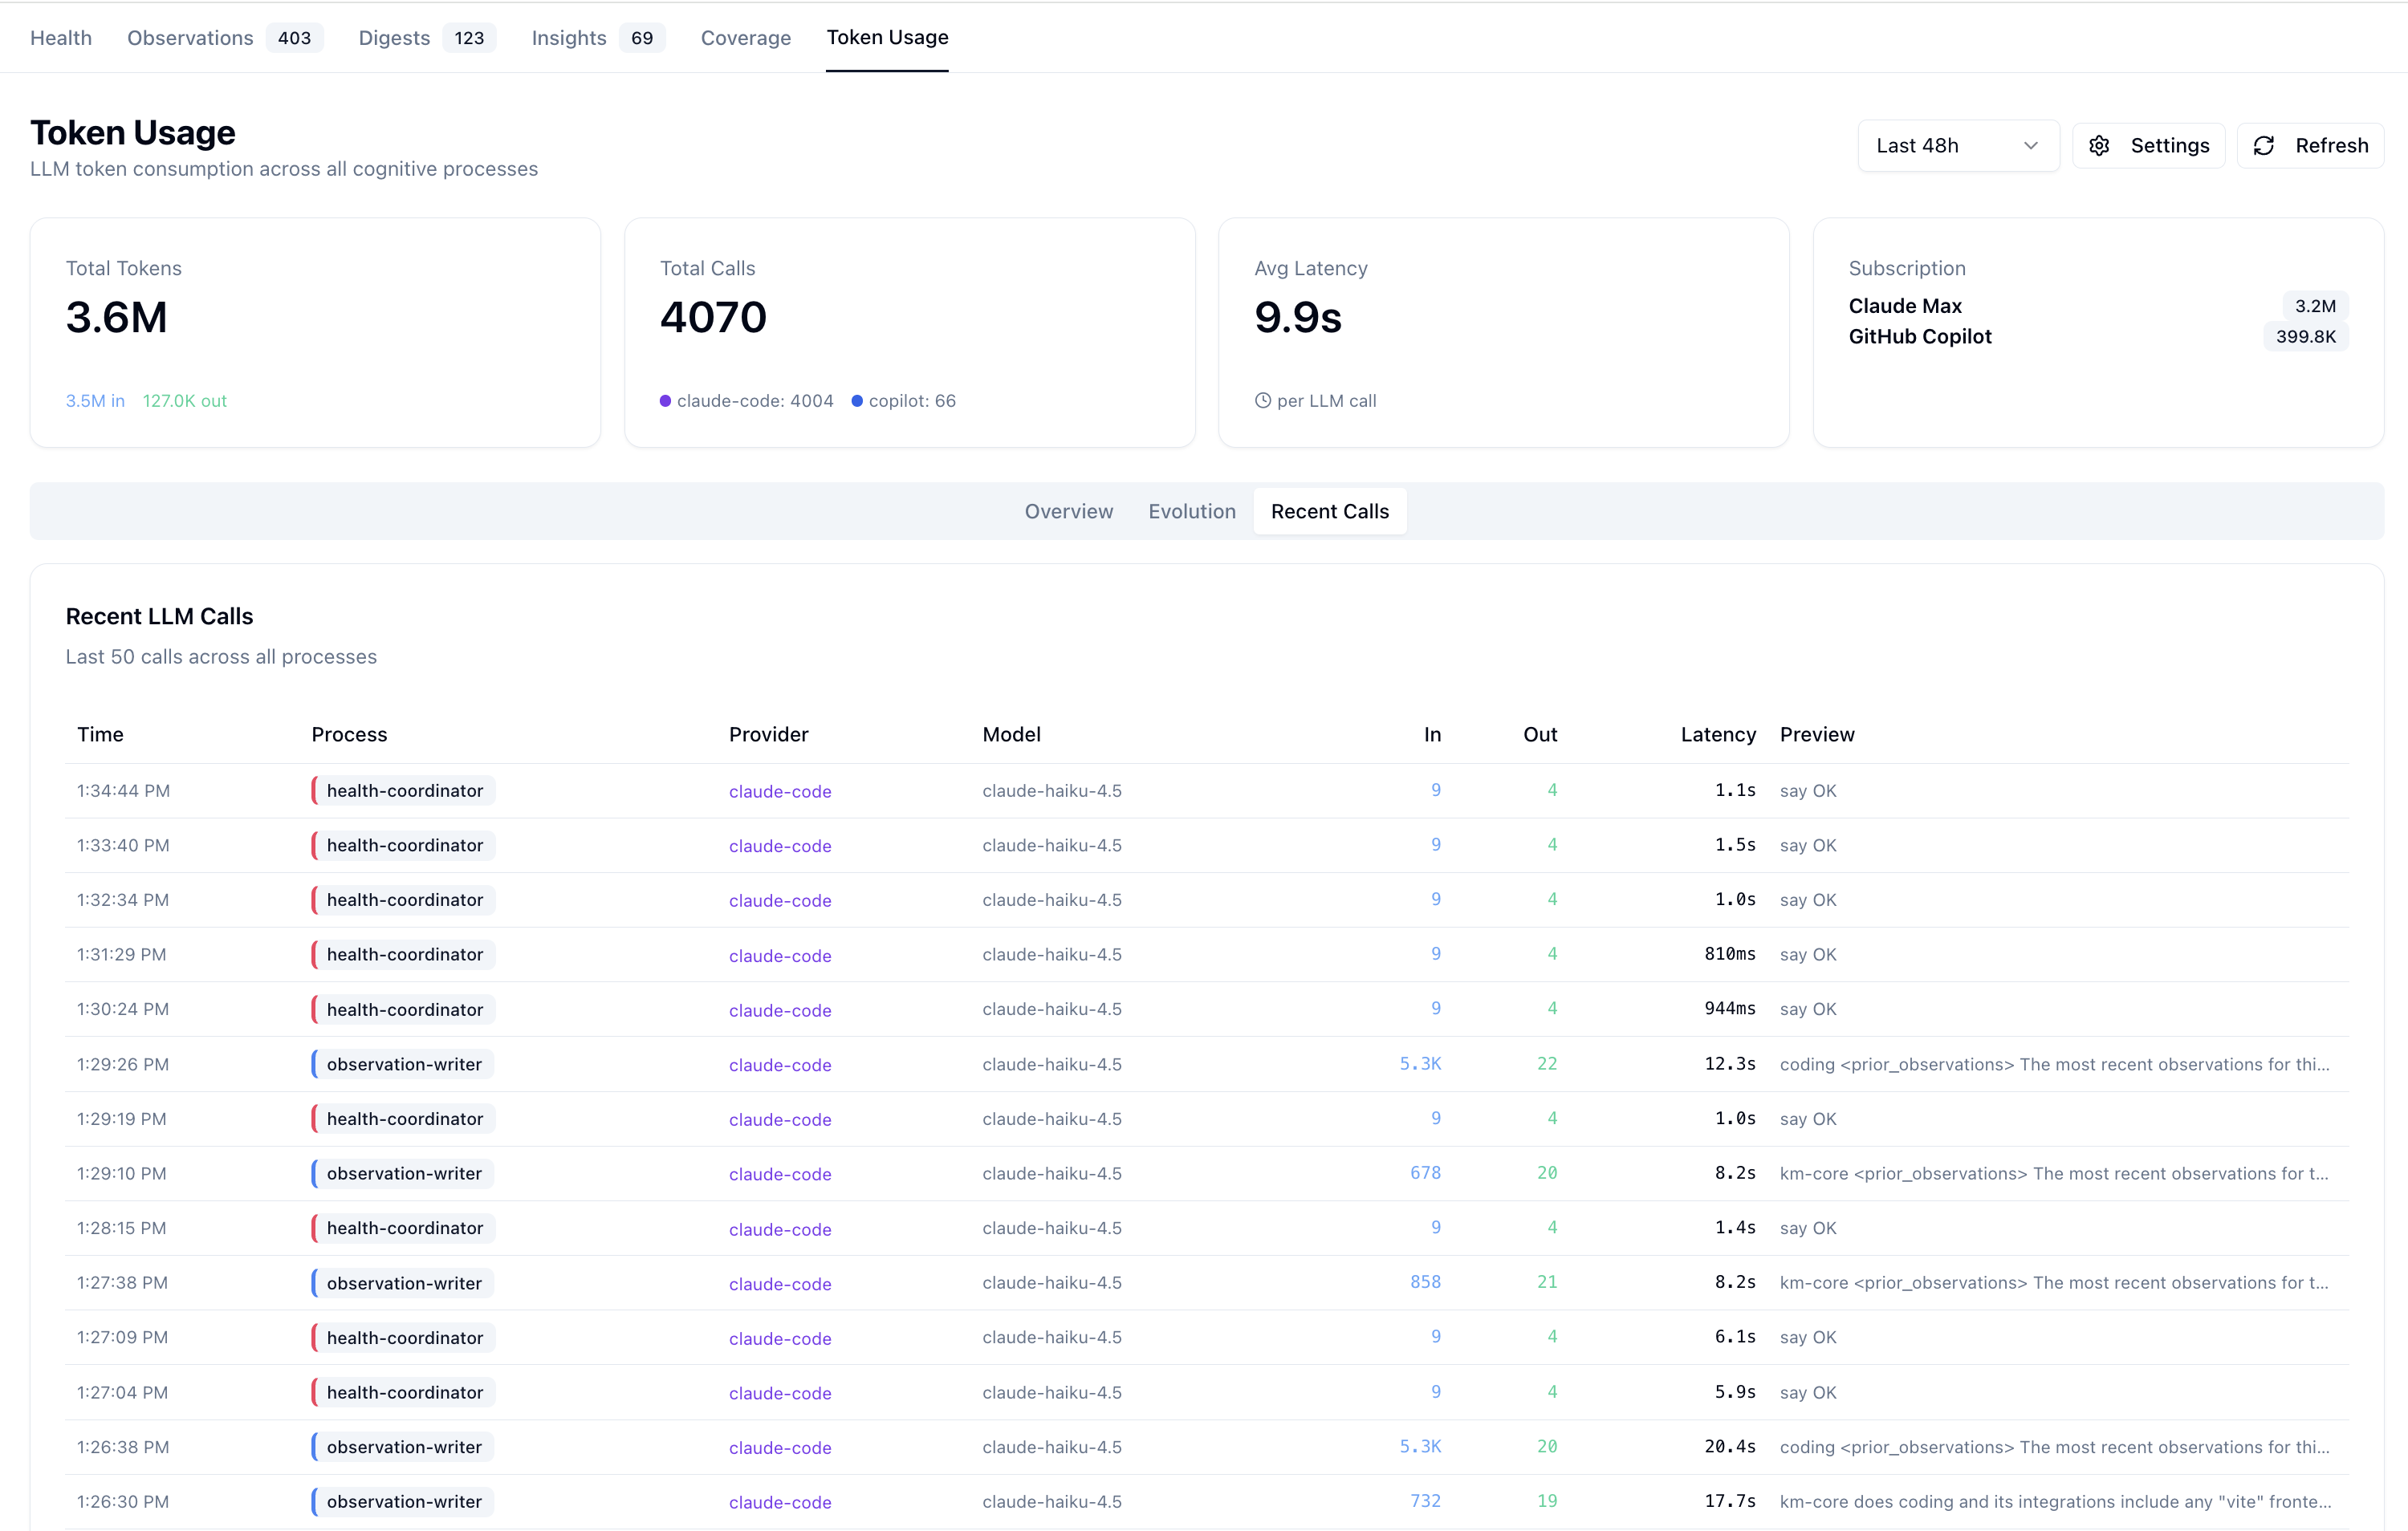2408x1531 pixels.
Task: Click the Latency column header
Action: tap(1718, 734)
